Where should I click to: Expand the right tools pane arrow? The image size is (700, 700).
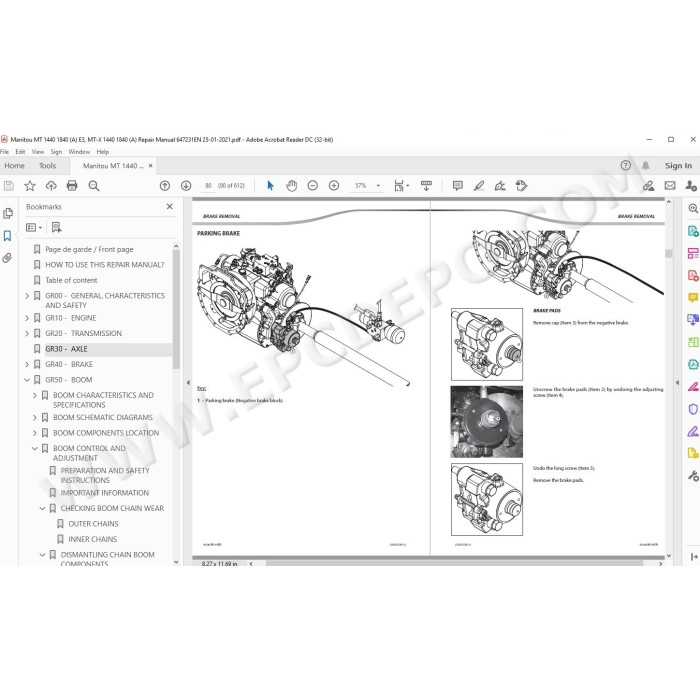tap(678, 383)
